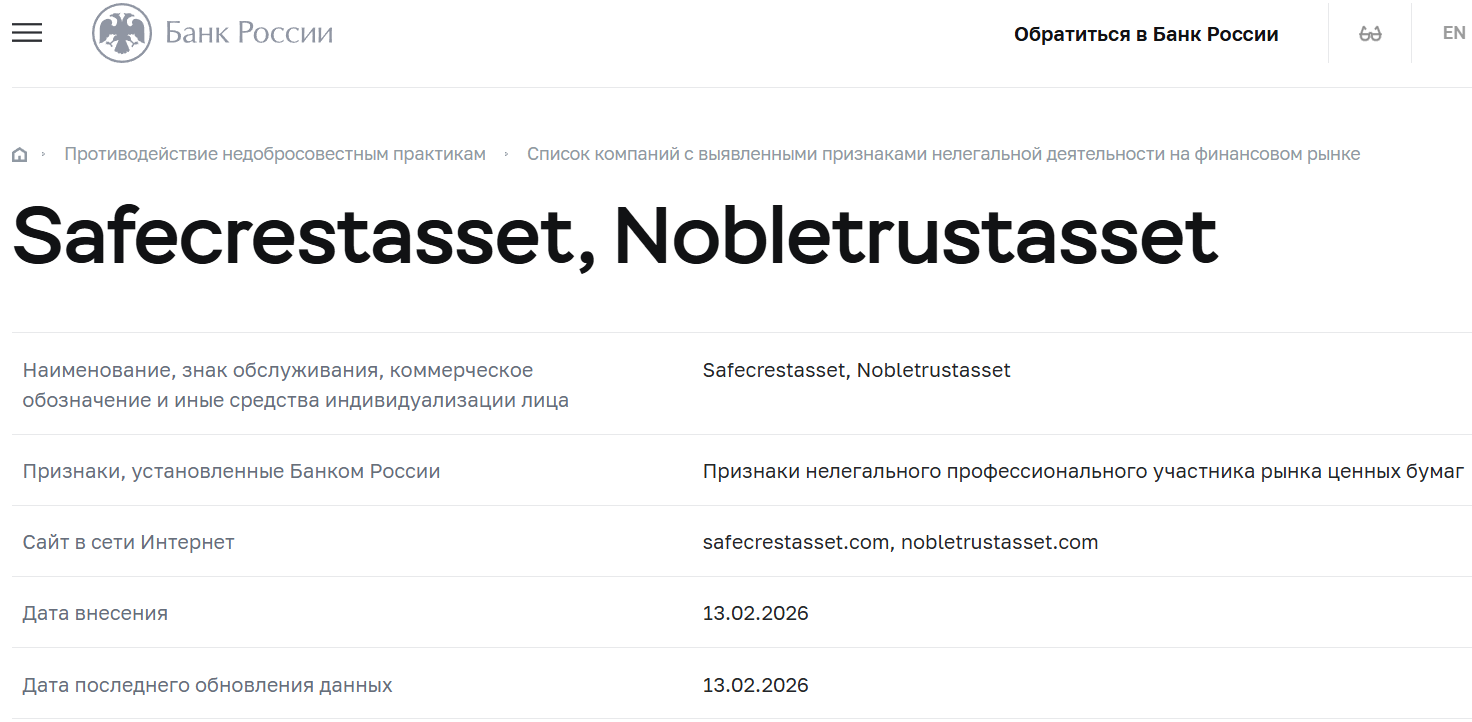Navigate to 'Противодействие недобросовестным практикам' breadcrumb

point(274,153)
